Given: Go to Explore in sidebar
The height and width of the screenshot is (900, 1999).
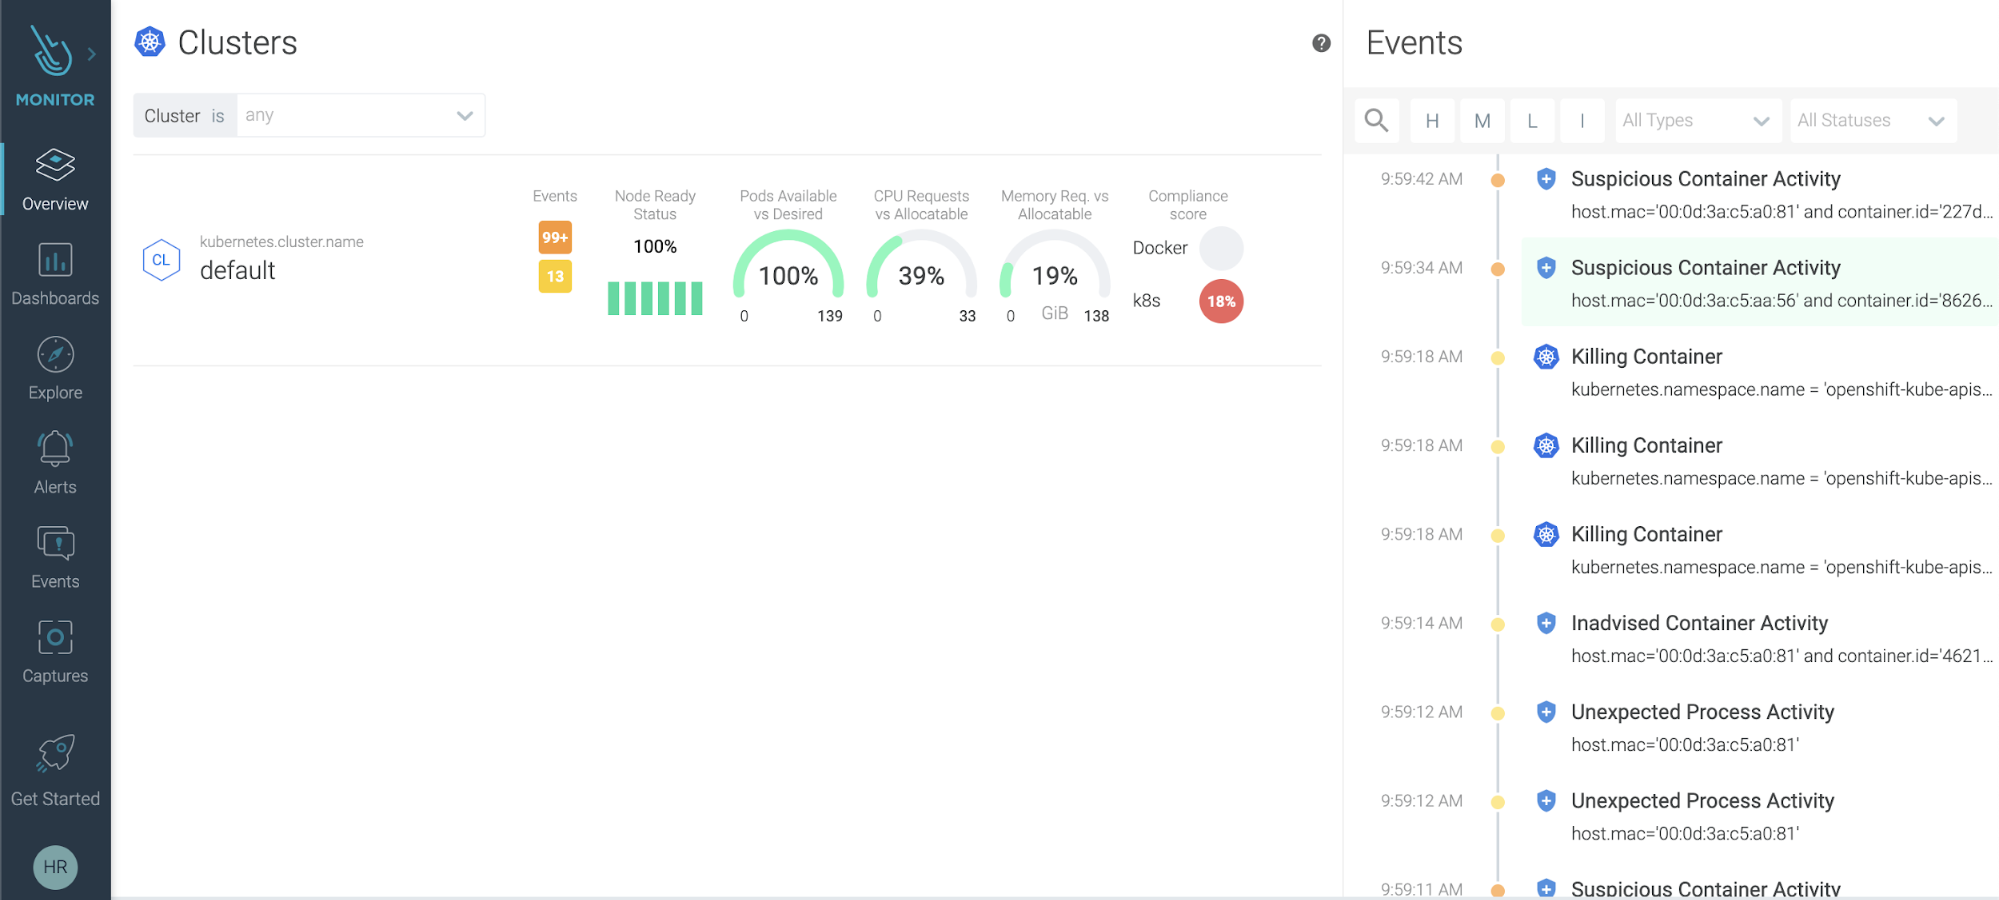Looking at the screenshot, I should [x=55, y=368].
